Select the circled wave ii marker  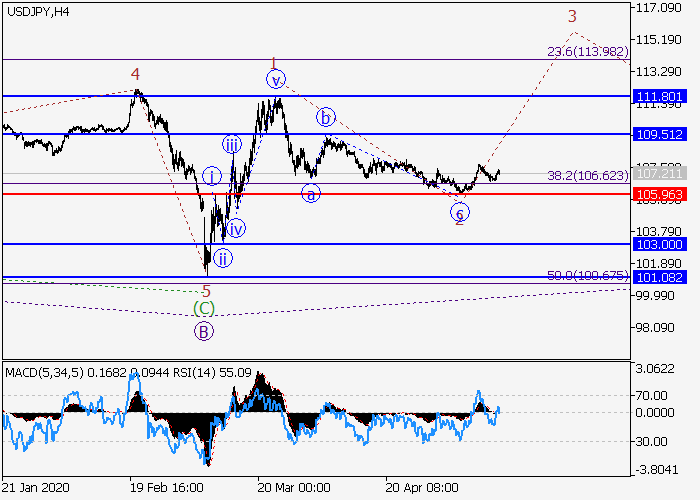tap(223, 259)
